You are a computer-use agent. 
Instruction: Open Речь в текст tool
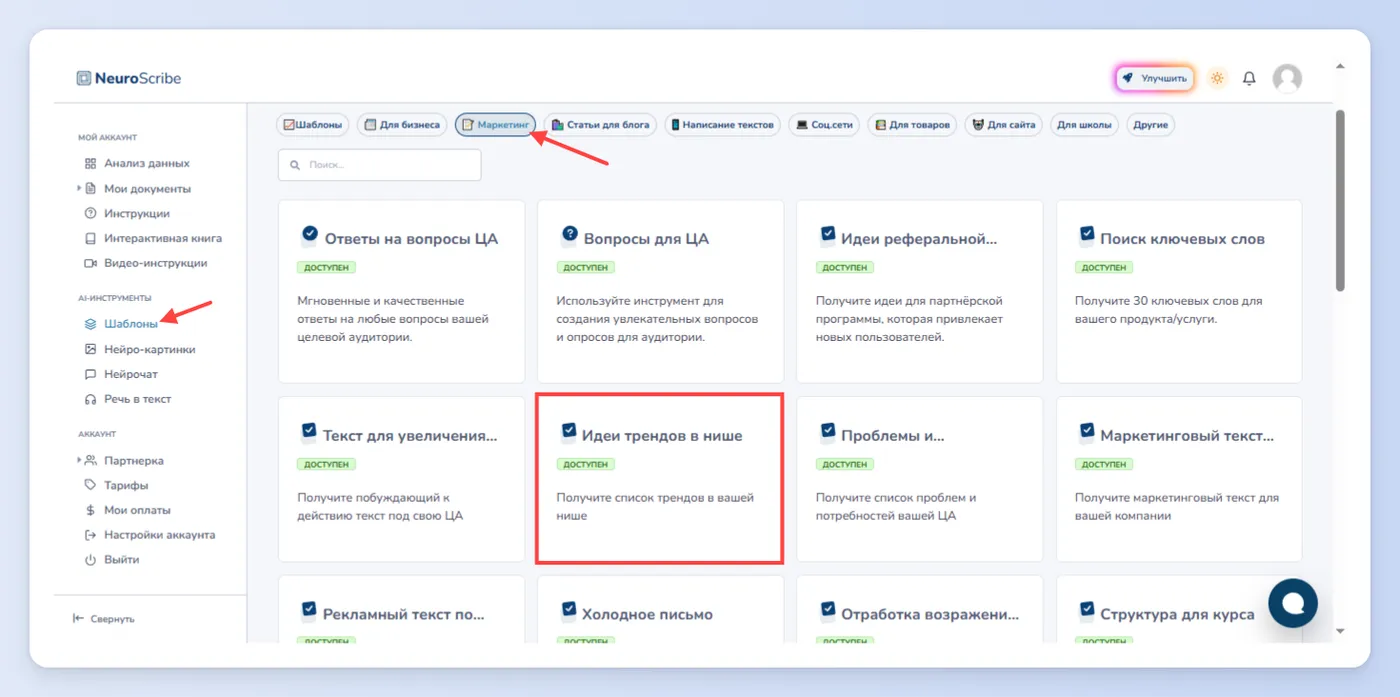(127, 399)
